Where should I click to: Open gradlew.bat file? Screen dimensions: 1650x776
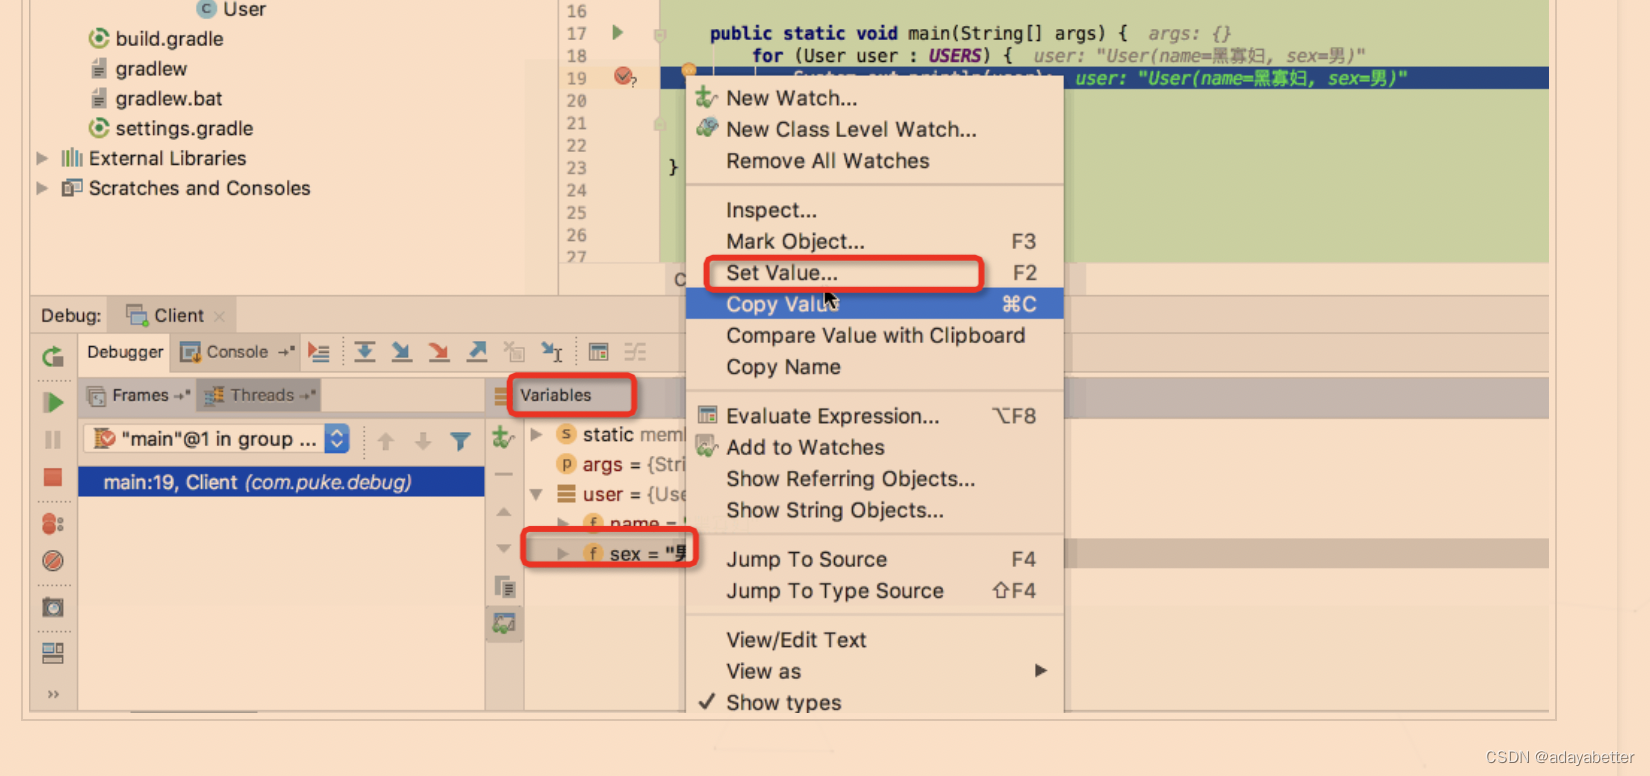pyautogui.click(x=168, y=98)
